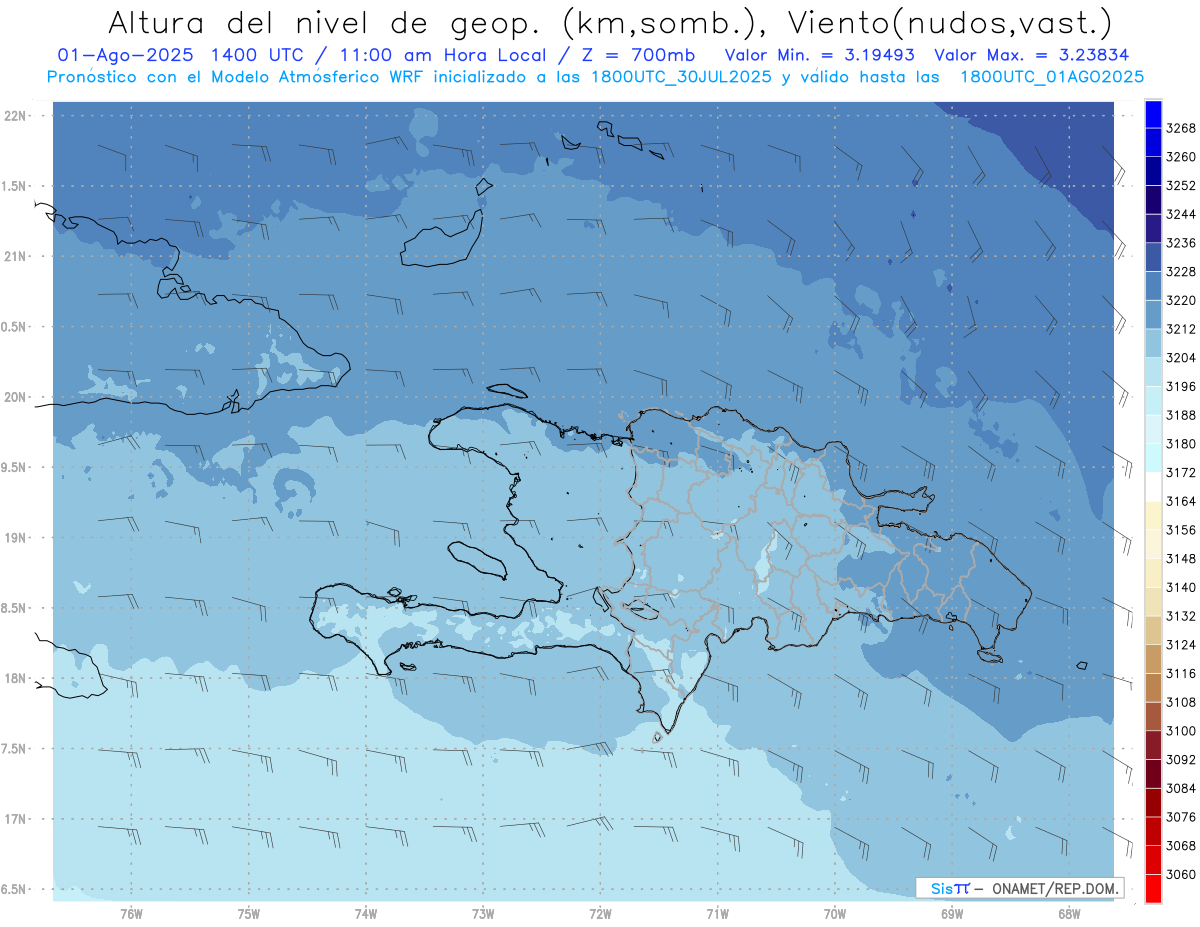Click the pale cyan swatch between 3172 and 3180

point(1153,458)
